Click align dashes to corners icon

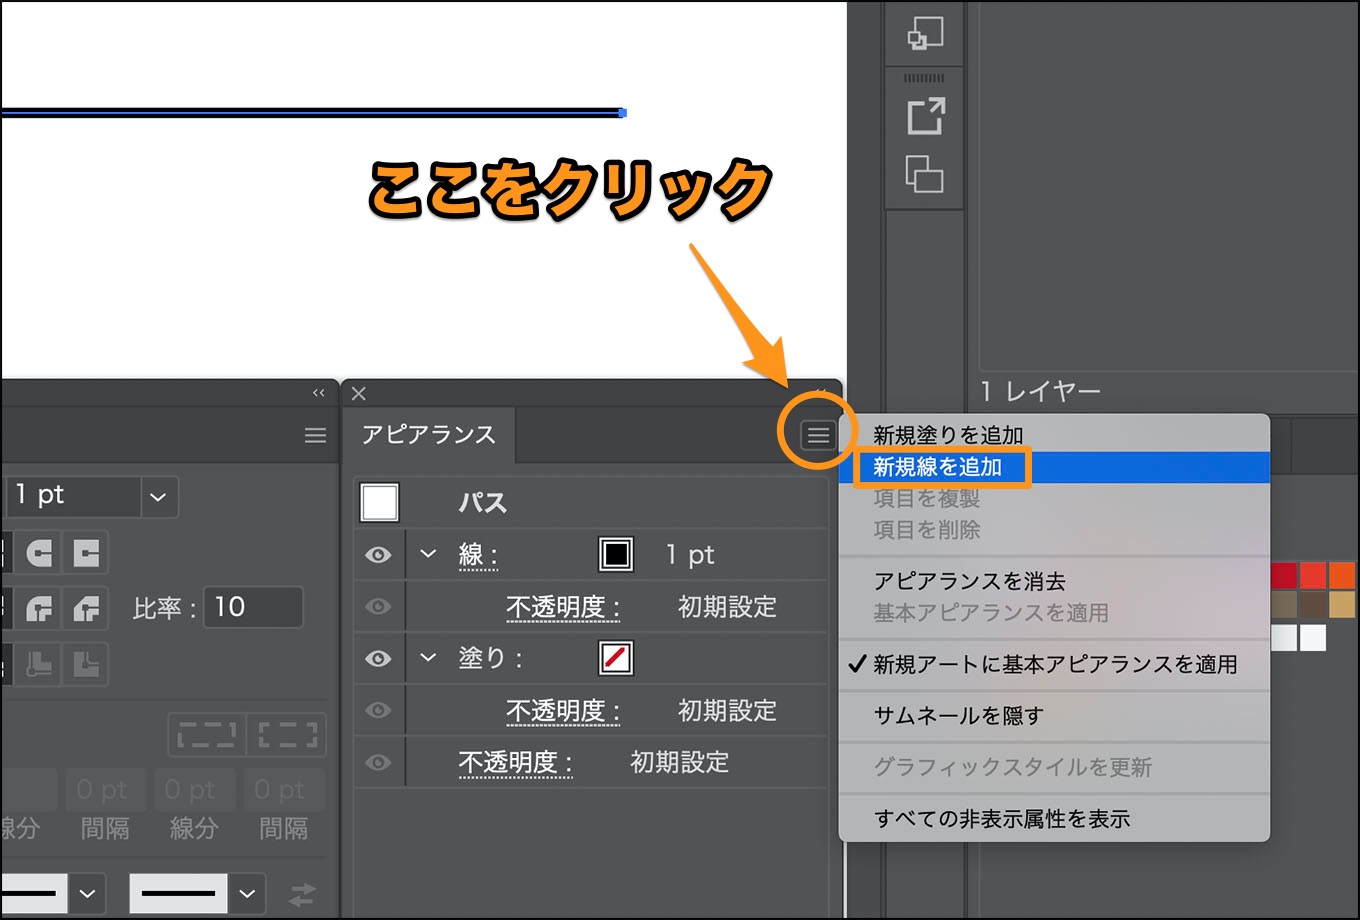point(288,735)
